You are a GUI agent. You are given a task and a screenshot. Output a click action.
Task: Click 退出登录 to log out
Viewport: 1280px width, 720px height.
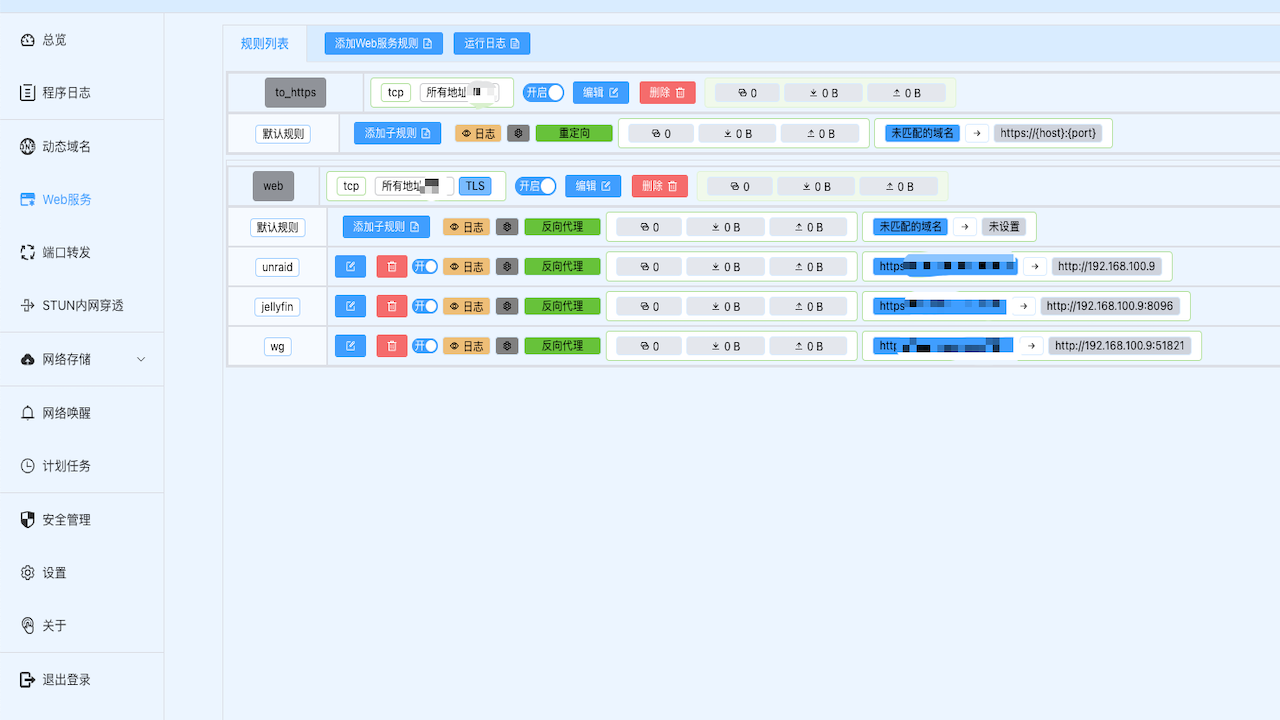pos(66,680)
